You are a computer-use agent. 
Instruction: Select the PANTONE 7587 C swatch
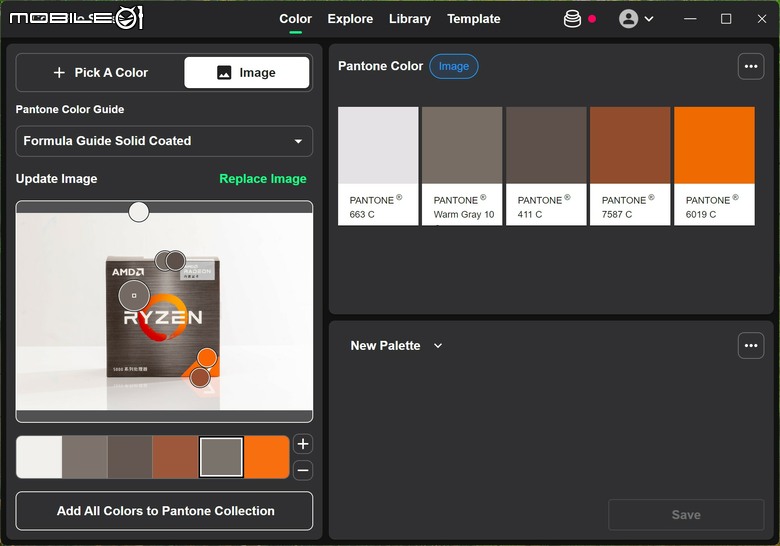click(630, 166)
